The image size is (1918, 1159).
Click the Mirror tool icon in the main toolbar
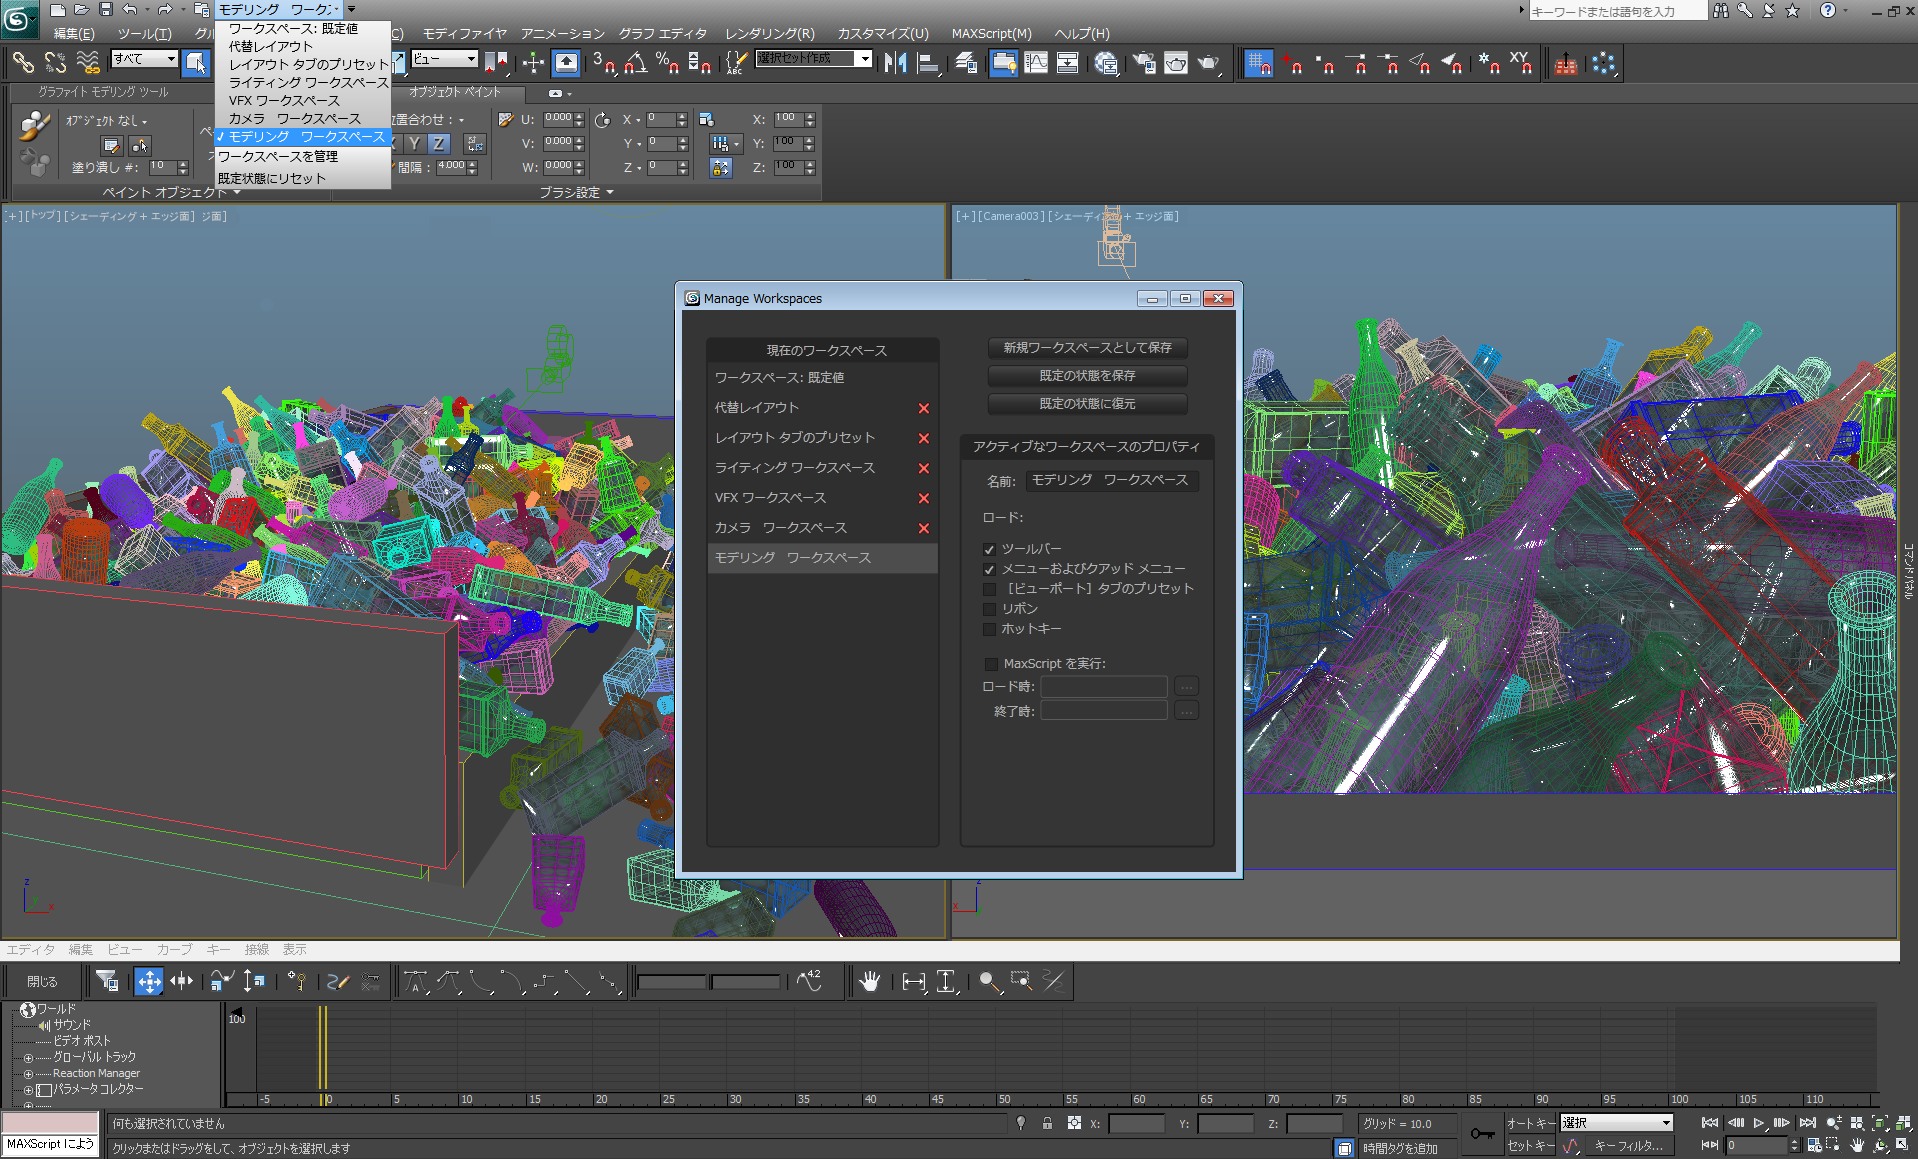895,63
